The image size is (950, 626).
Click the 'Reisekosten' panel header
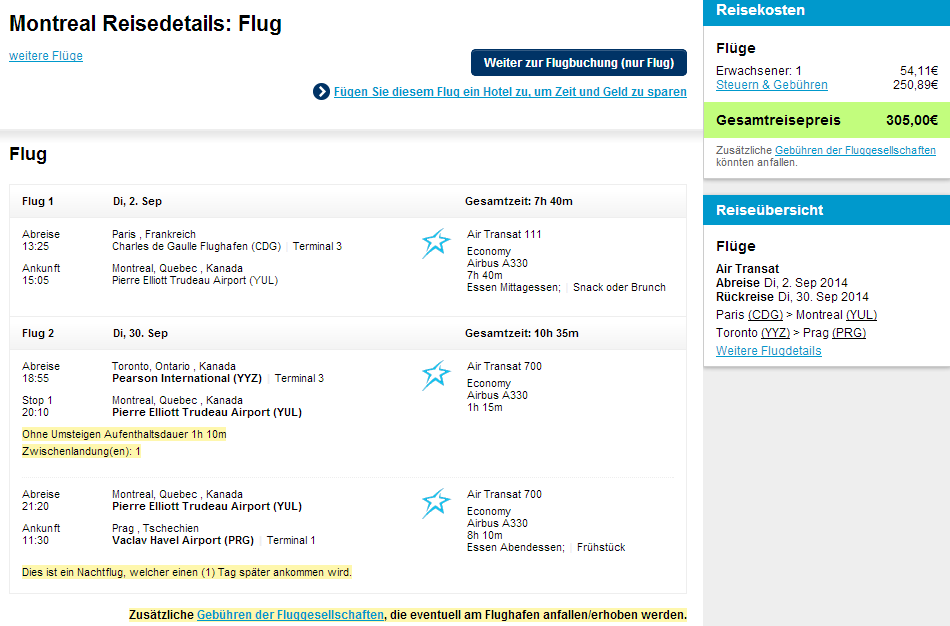826,11
